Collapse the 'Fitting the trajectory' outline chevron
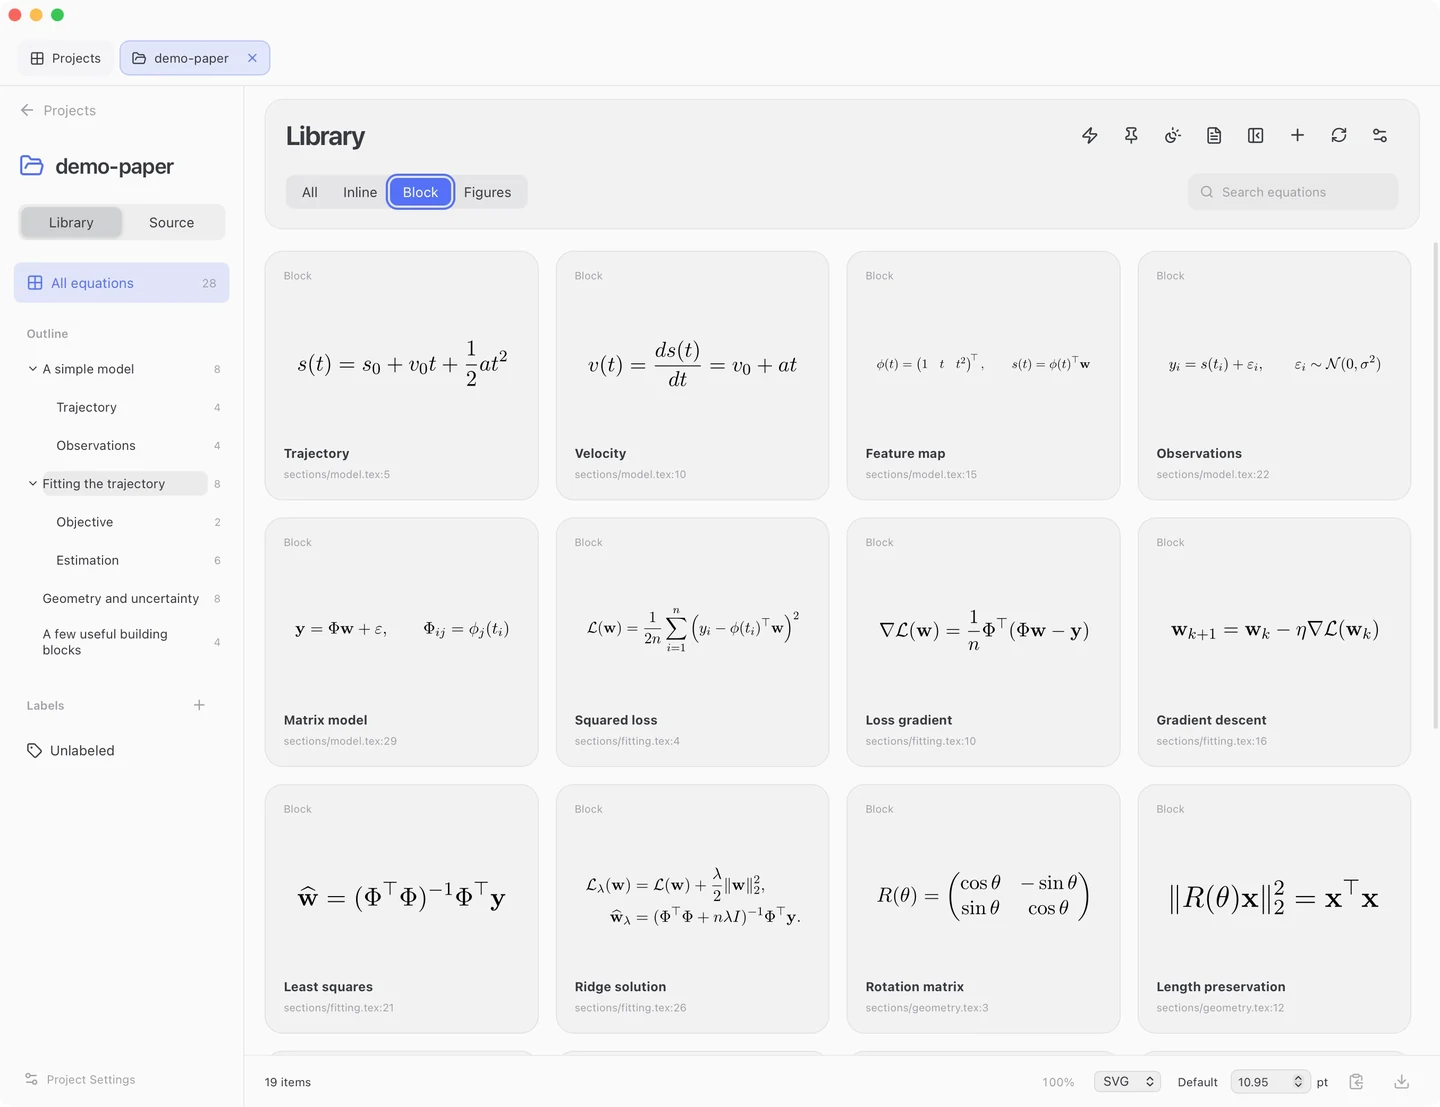The image size is (1440, 1107). [x=33, y=483]
